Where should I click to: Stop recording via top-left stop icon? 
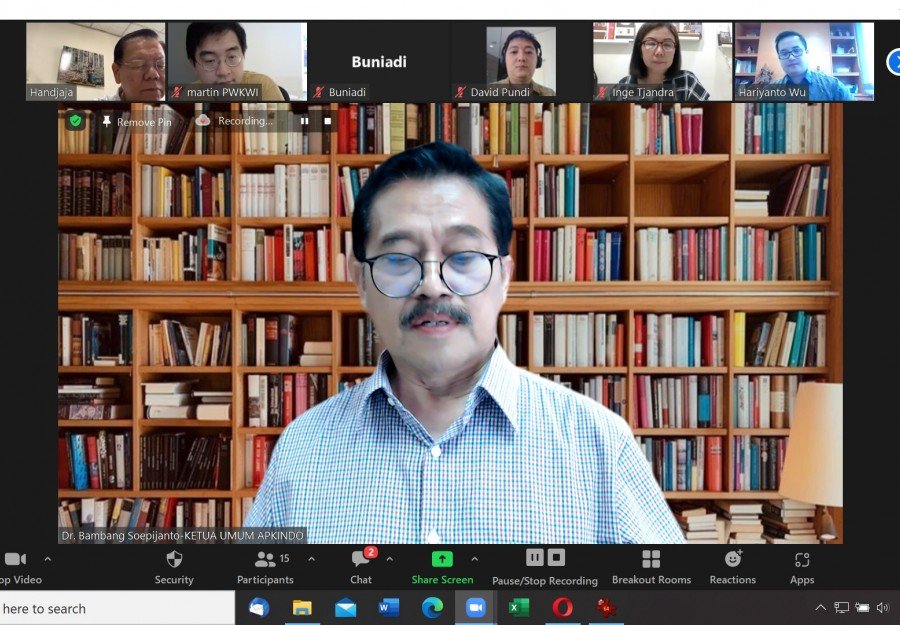pyautogui.click(x=328, y=121)
